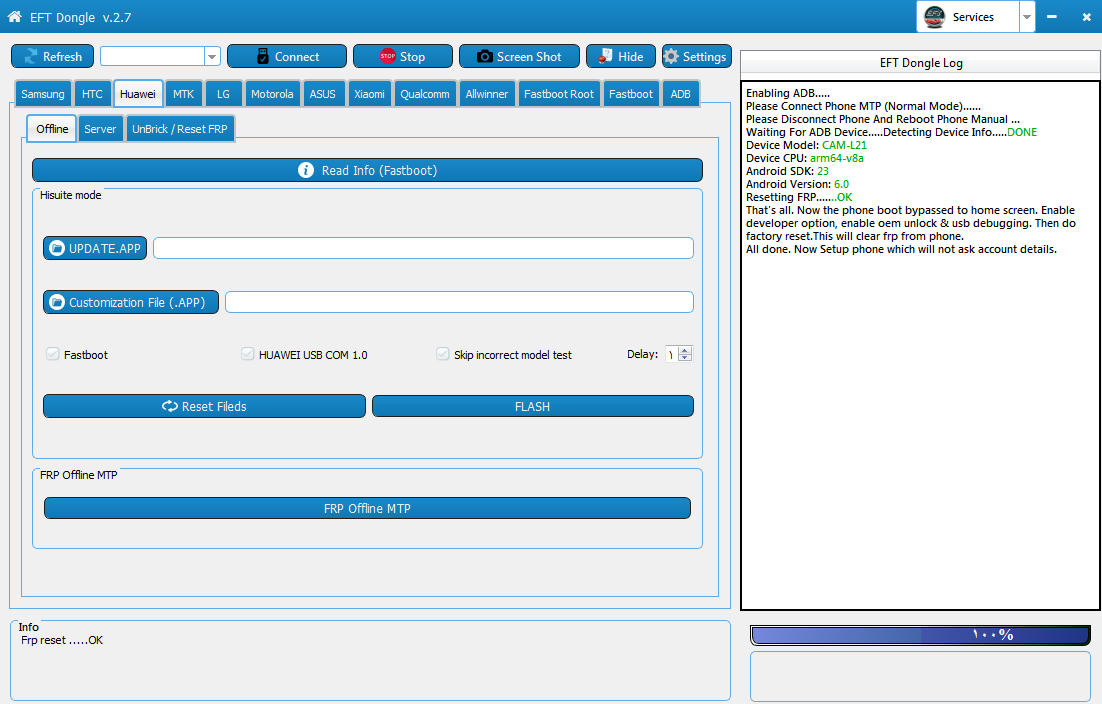The image size is (1102, 704).
Task: Click the folder icon on UPDATE.APP
Action: pos(57,248)
